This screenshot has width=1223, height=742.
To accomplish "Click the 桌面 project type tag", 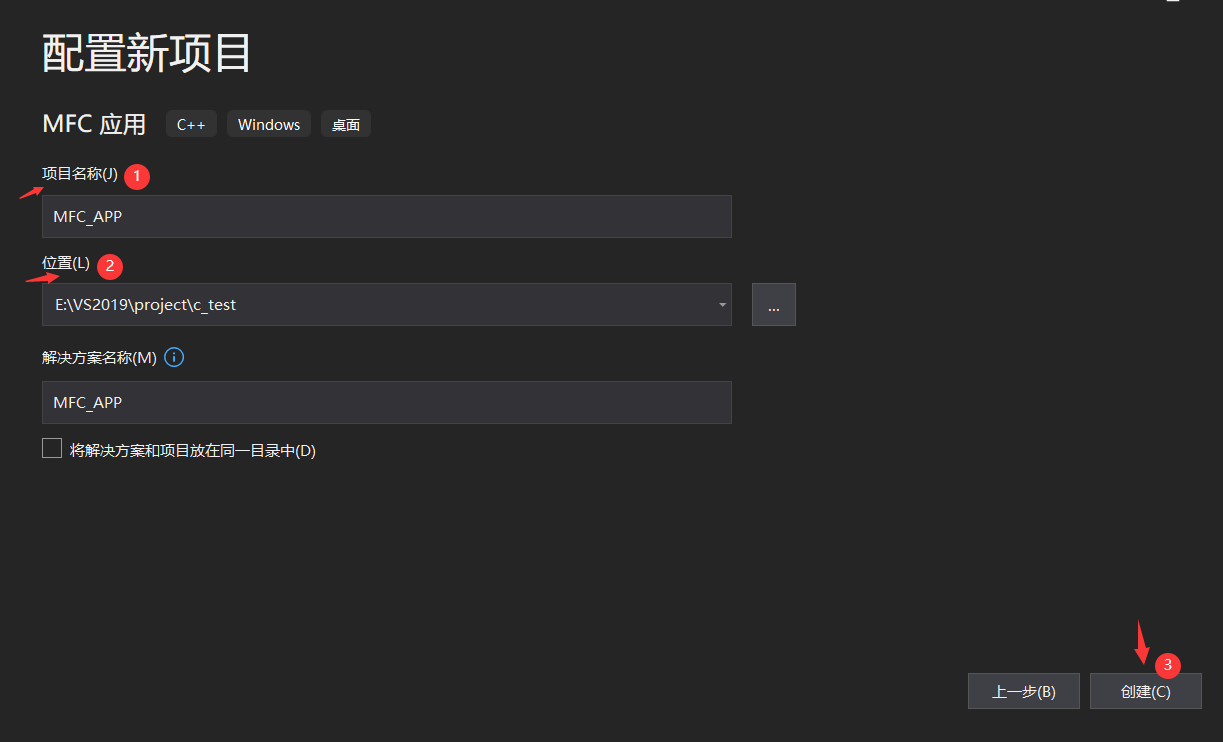I will 346,124.
